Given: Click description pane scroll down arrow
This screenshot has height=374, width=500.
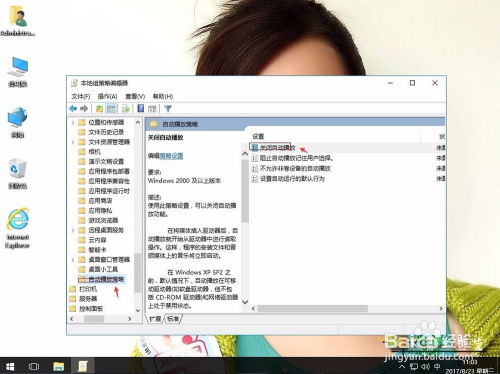Looking at the screenshot, I should tap(245, 302).
